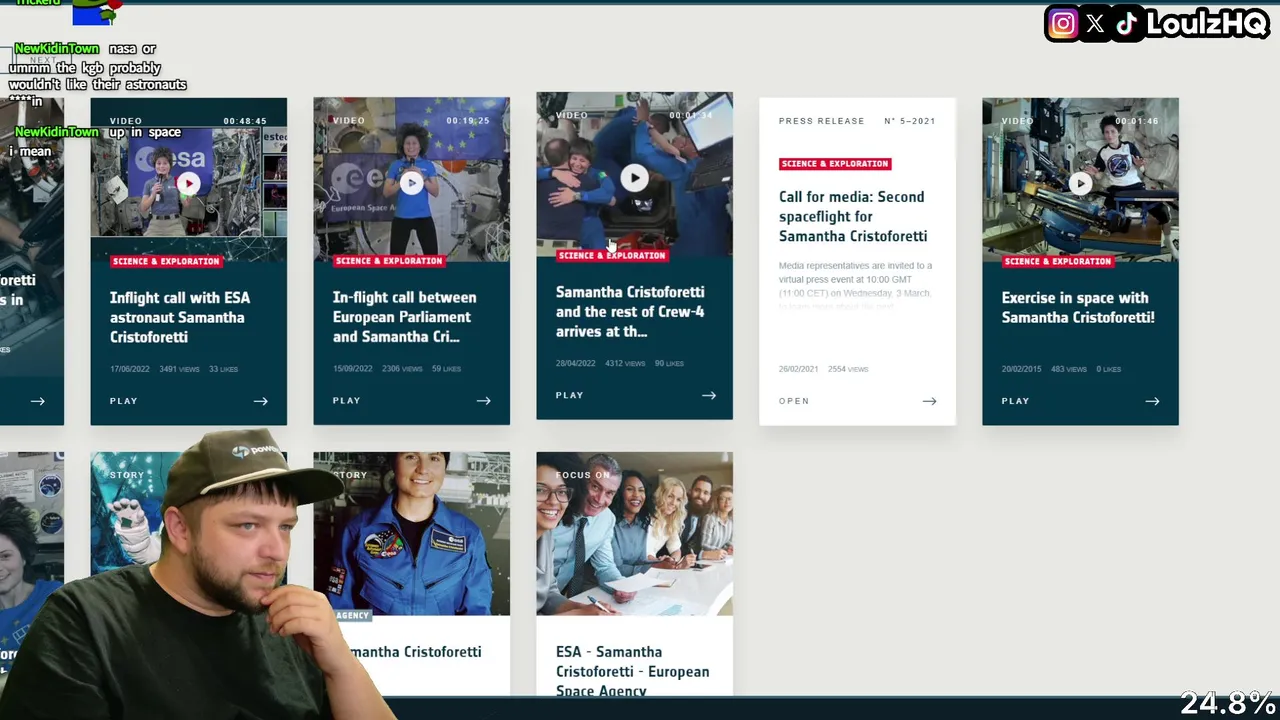Click the 00:01:46 duration on Exercise video
Image resolution: width=1280 pixels, height=720 pixels.
tap(1137, 121)
